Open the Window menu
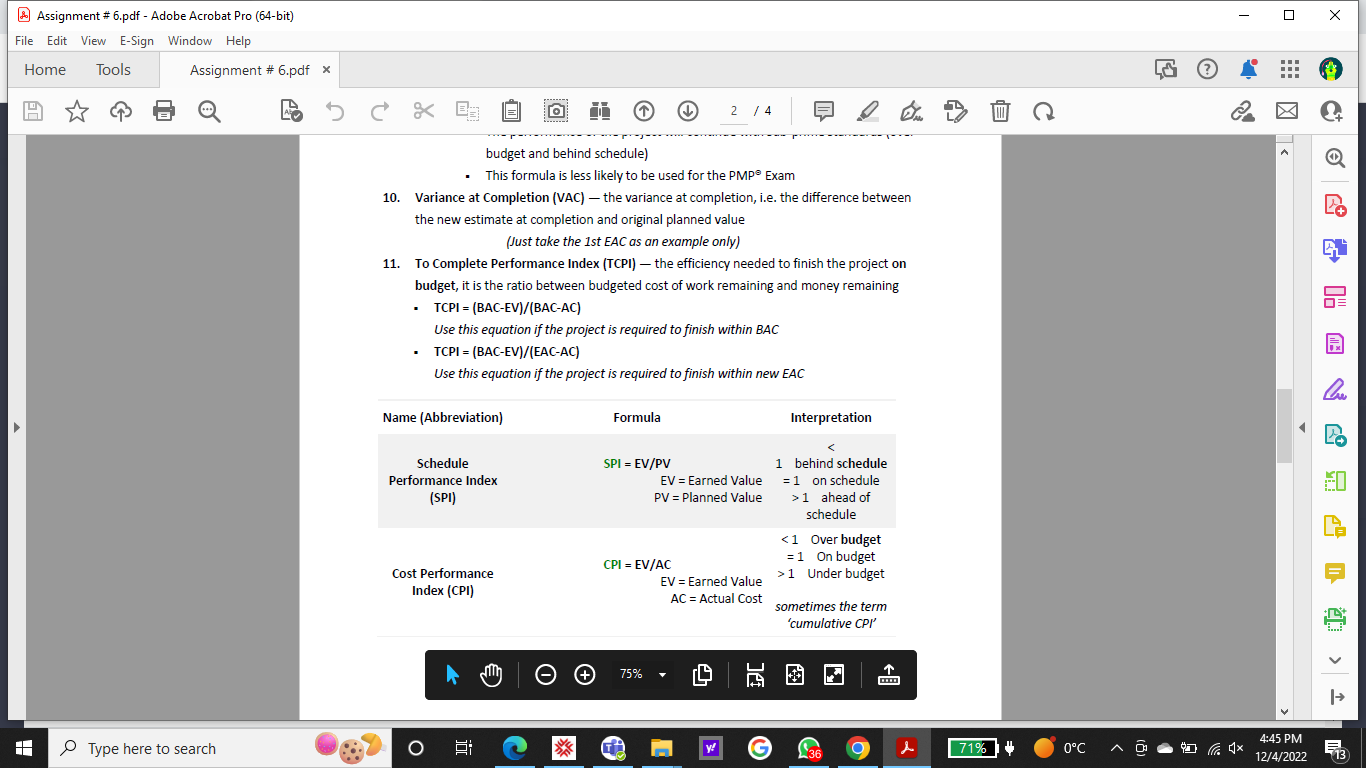1366x768 pixels. click(x=190, y=41)
